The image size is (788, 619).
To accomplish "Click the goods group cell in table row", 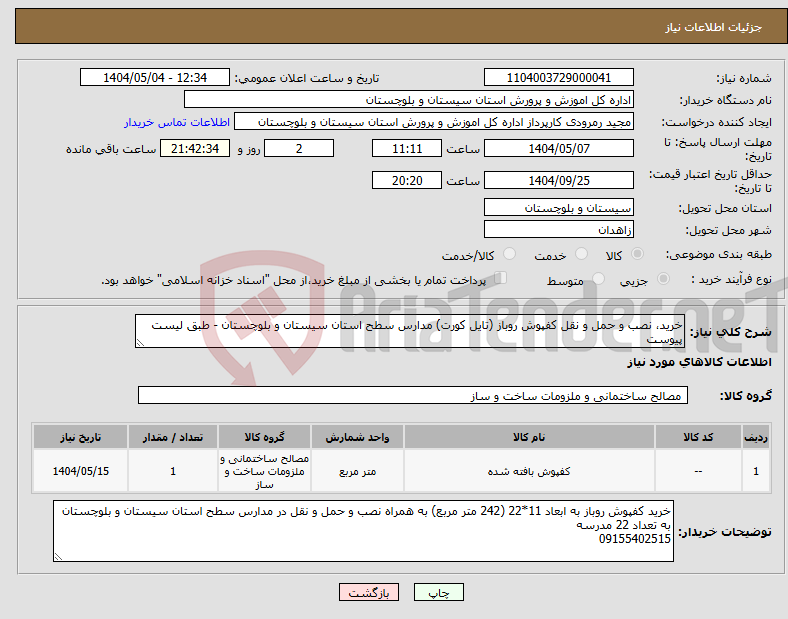I will [264, 471].
